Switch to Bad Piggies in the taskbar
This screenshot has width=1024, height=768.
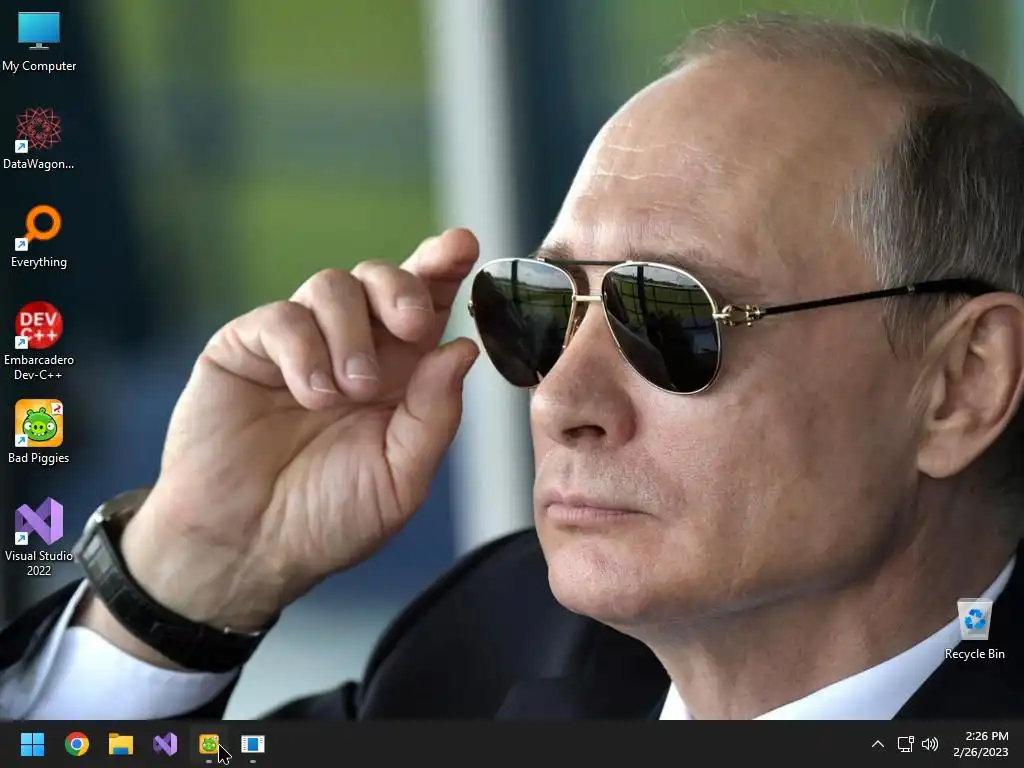pyautogui.click(x=209, y=744)
